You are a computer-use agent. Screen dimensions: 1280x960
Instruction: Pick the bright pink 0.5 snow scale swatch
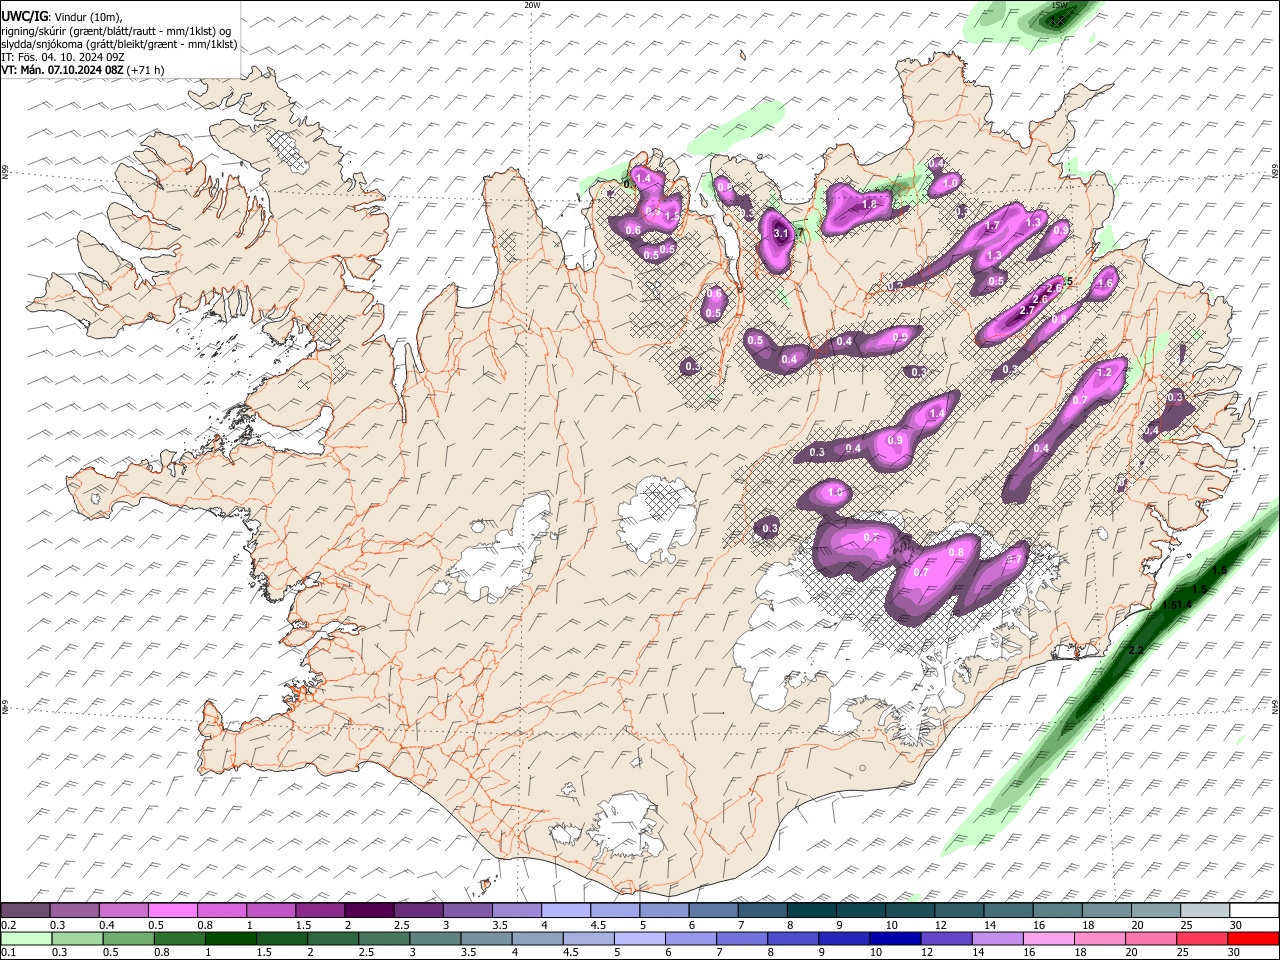click(172, 911)
